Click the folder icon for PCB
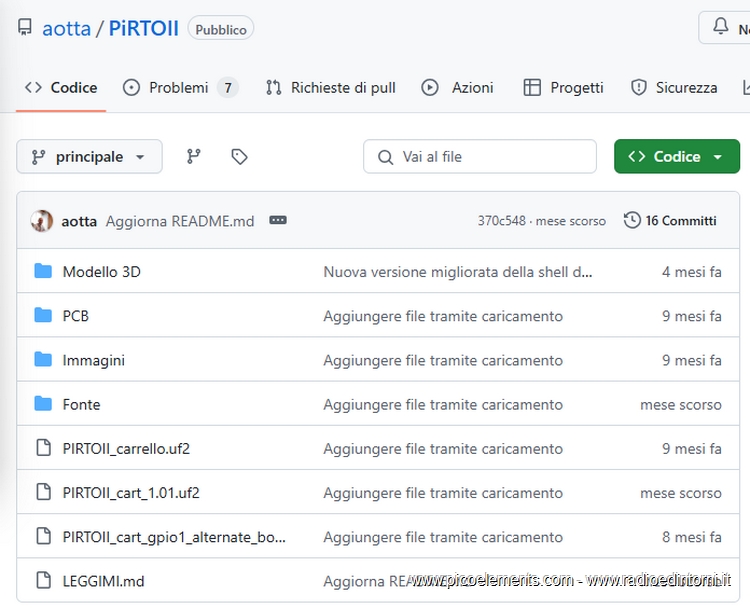This screenshot has height=608, width=750. pos(43,315)
